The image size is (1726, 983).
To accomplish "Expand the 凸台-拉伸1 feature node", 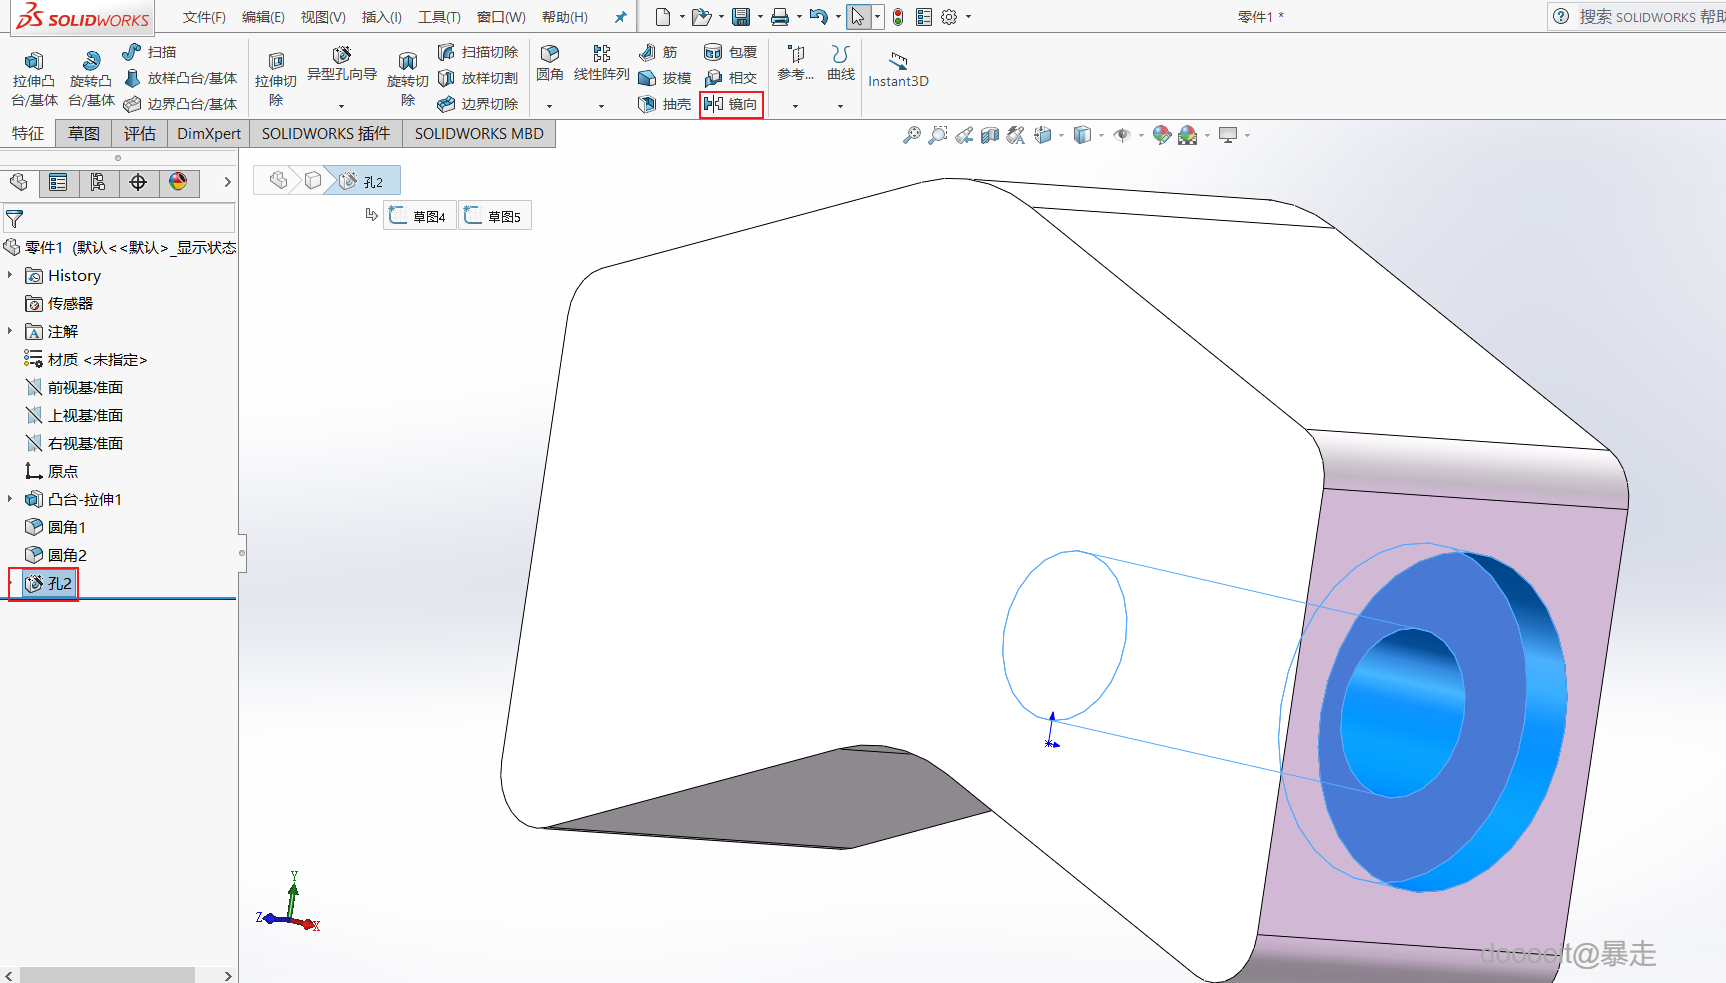I will (10, 499).
